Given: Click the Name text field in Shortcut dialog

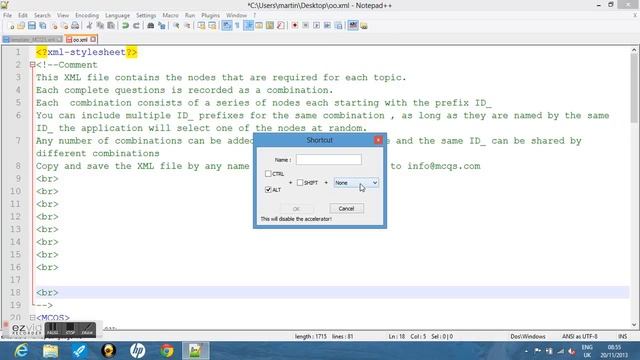Looking at the screenshot, I should click(329, 160).
